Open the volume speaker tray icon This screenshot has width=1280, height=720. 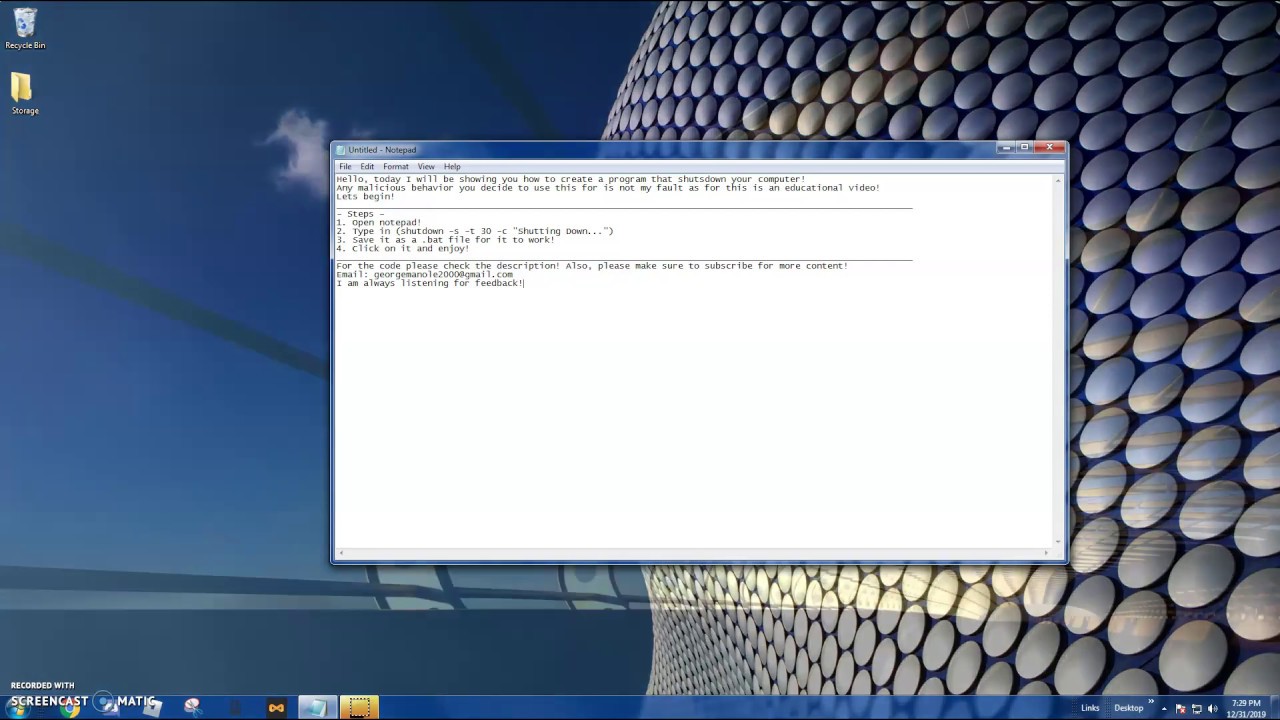pyautogui.click(x=1213, y=708)
